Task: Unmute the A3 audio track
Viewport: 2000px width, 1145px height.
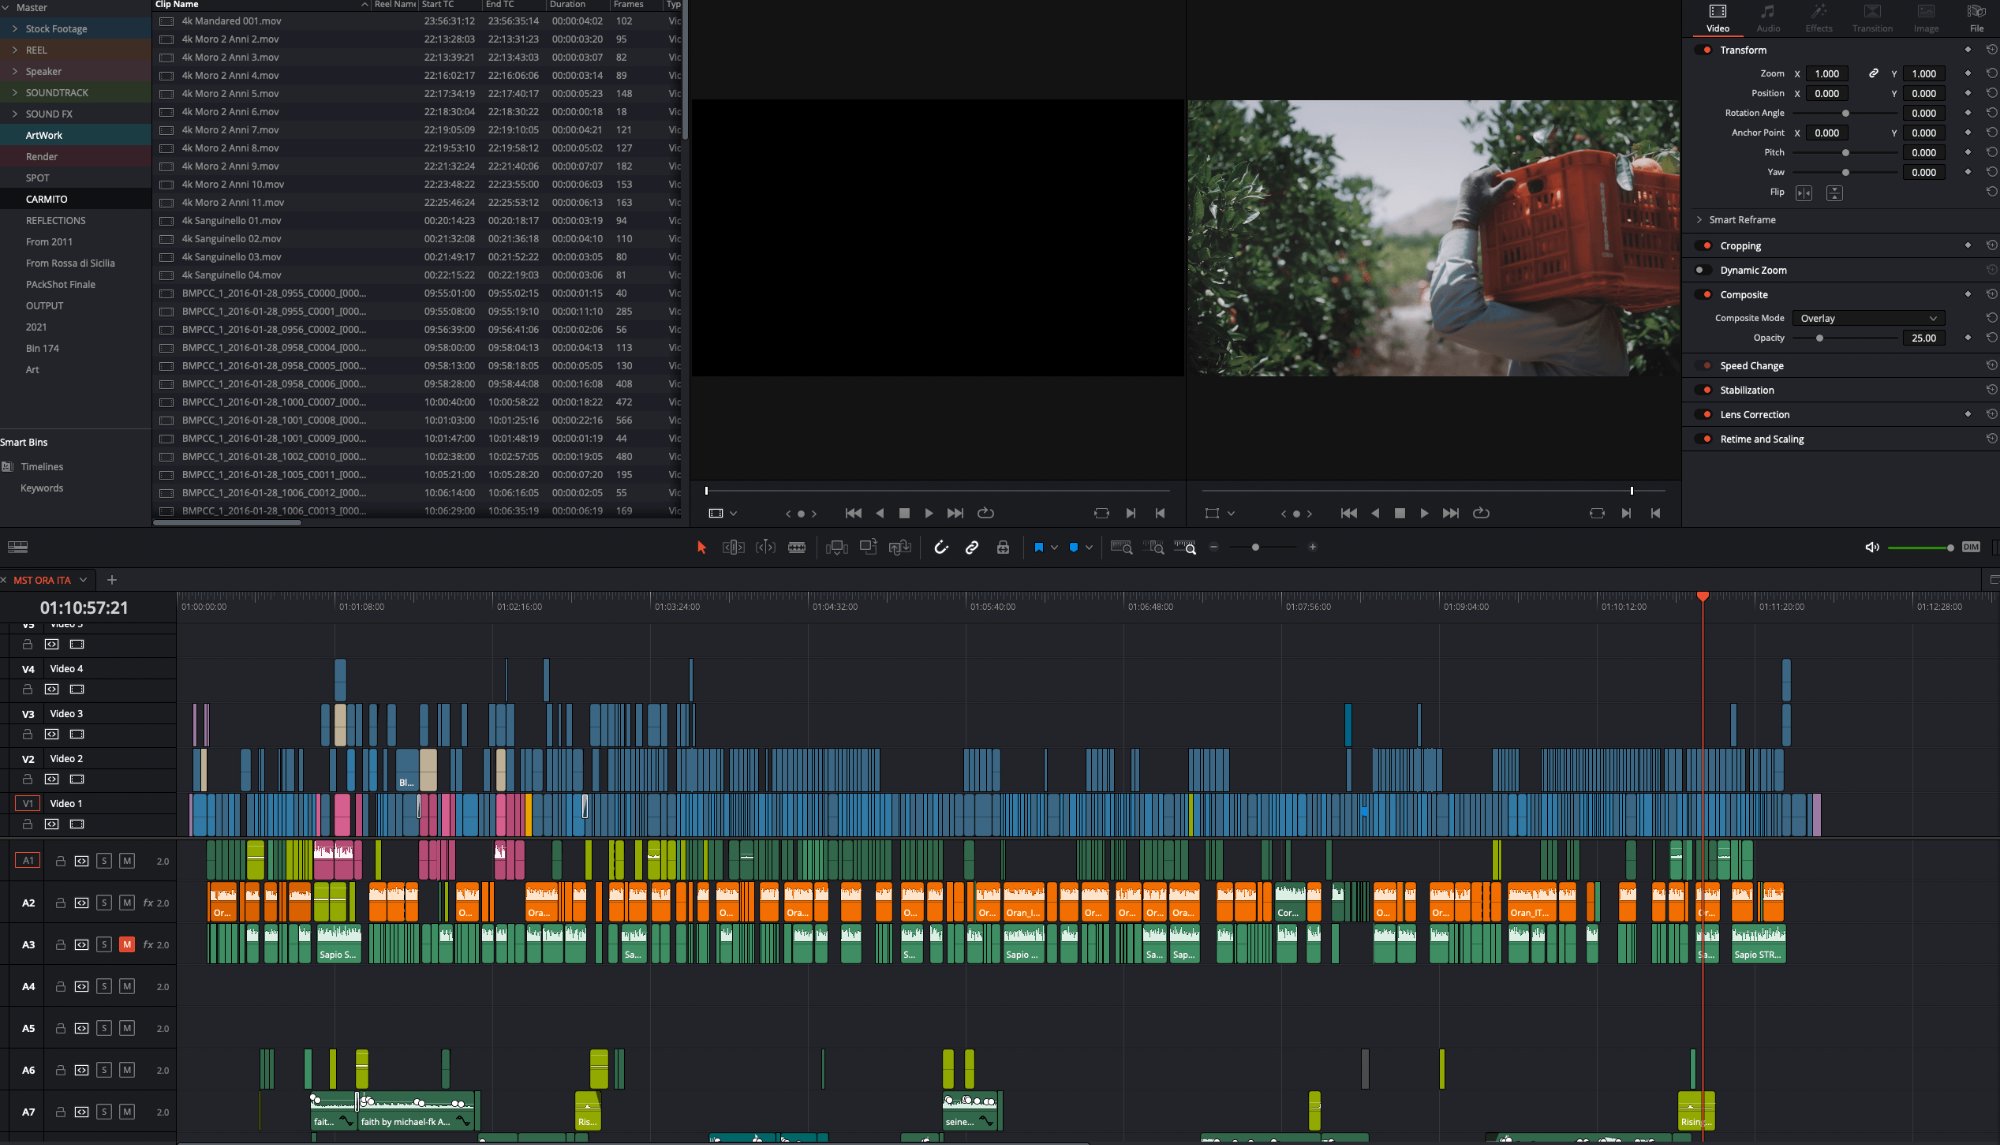Action: [x=126, y=943]
